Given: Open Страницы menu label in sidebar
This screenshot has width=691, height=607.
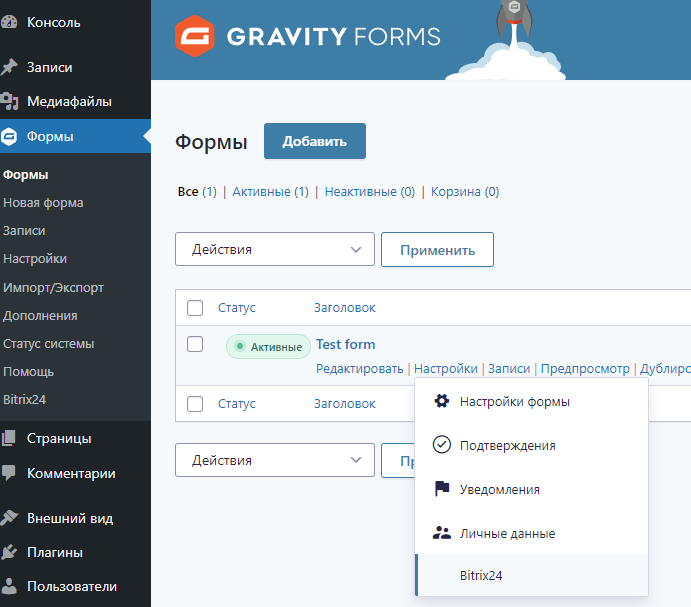Looking at the screenshot, I should pyautogui.click(x=59, y=438).
